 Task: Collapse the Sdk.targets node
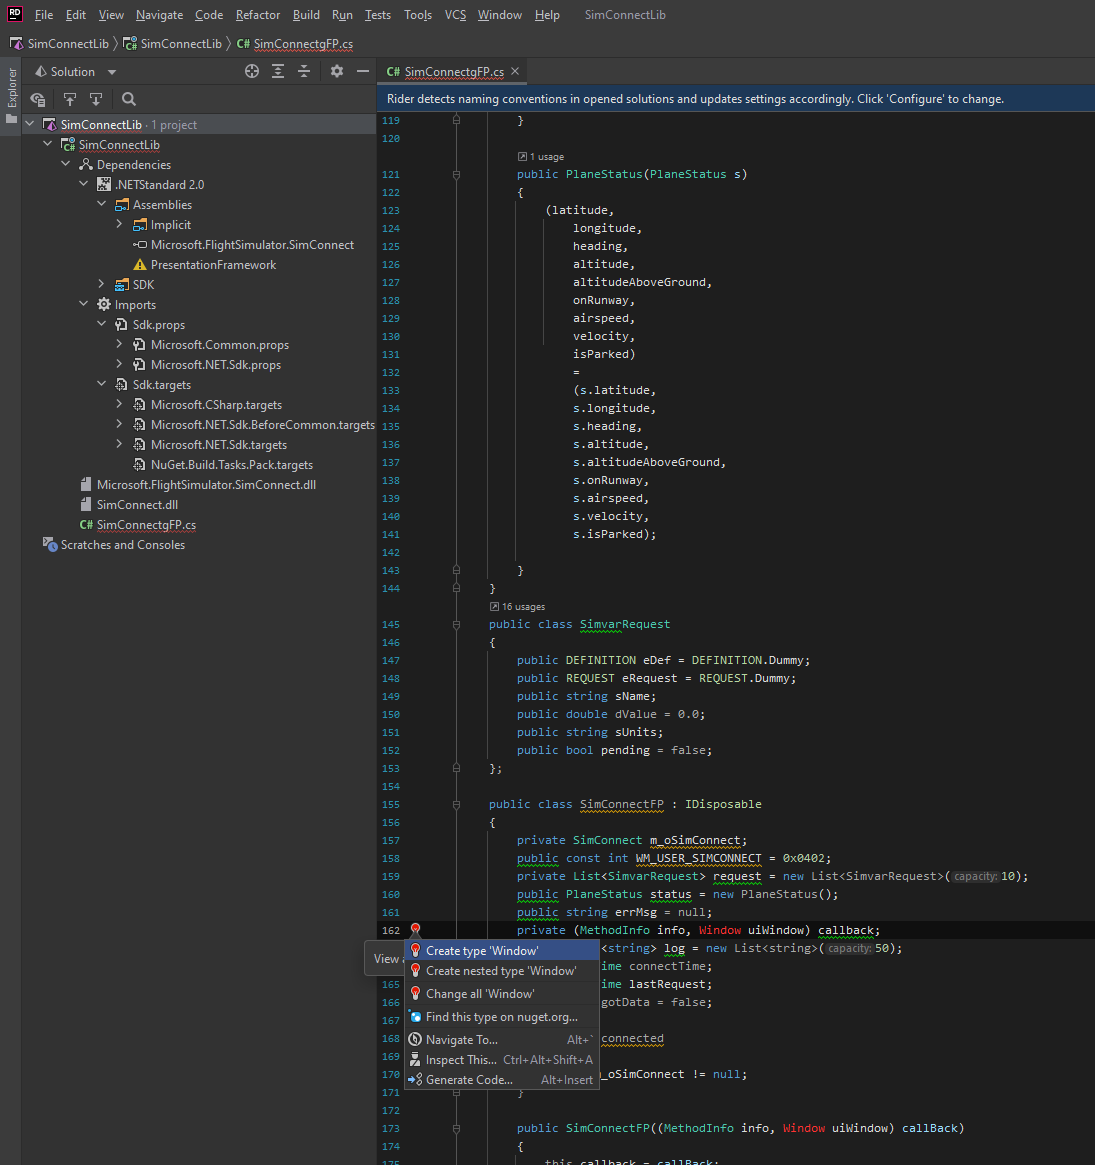[x=102, y=384]
